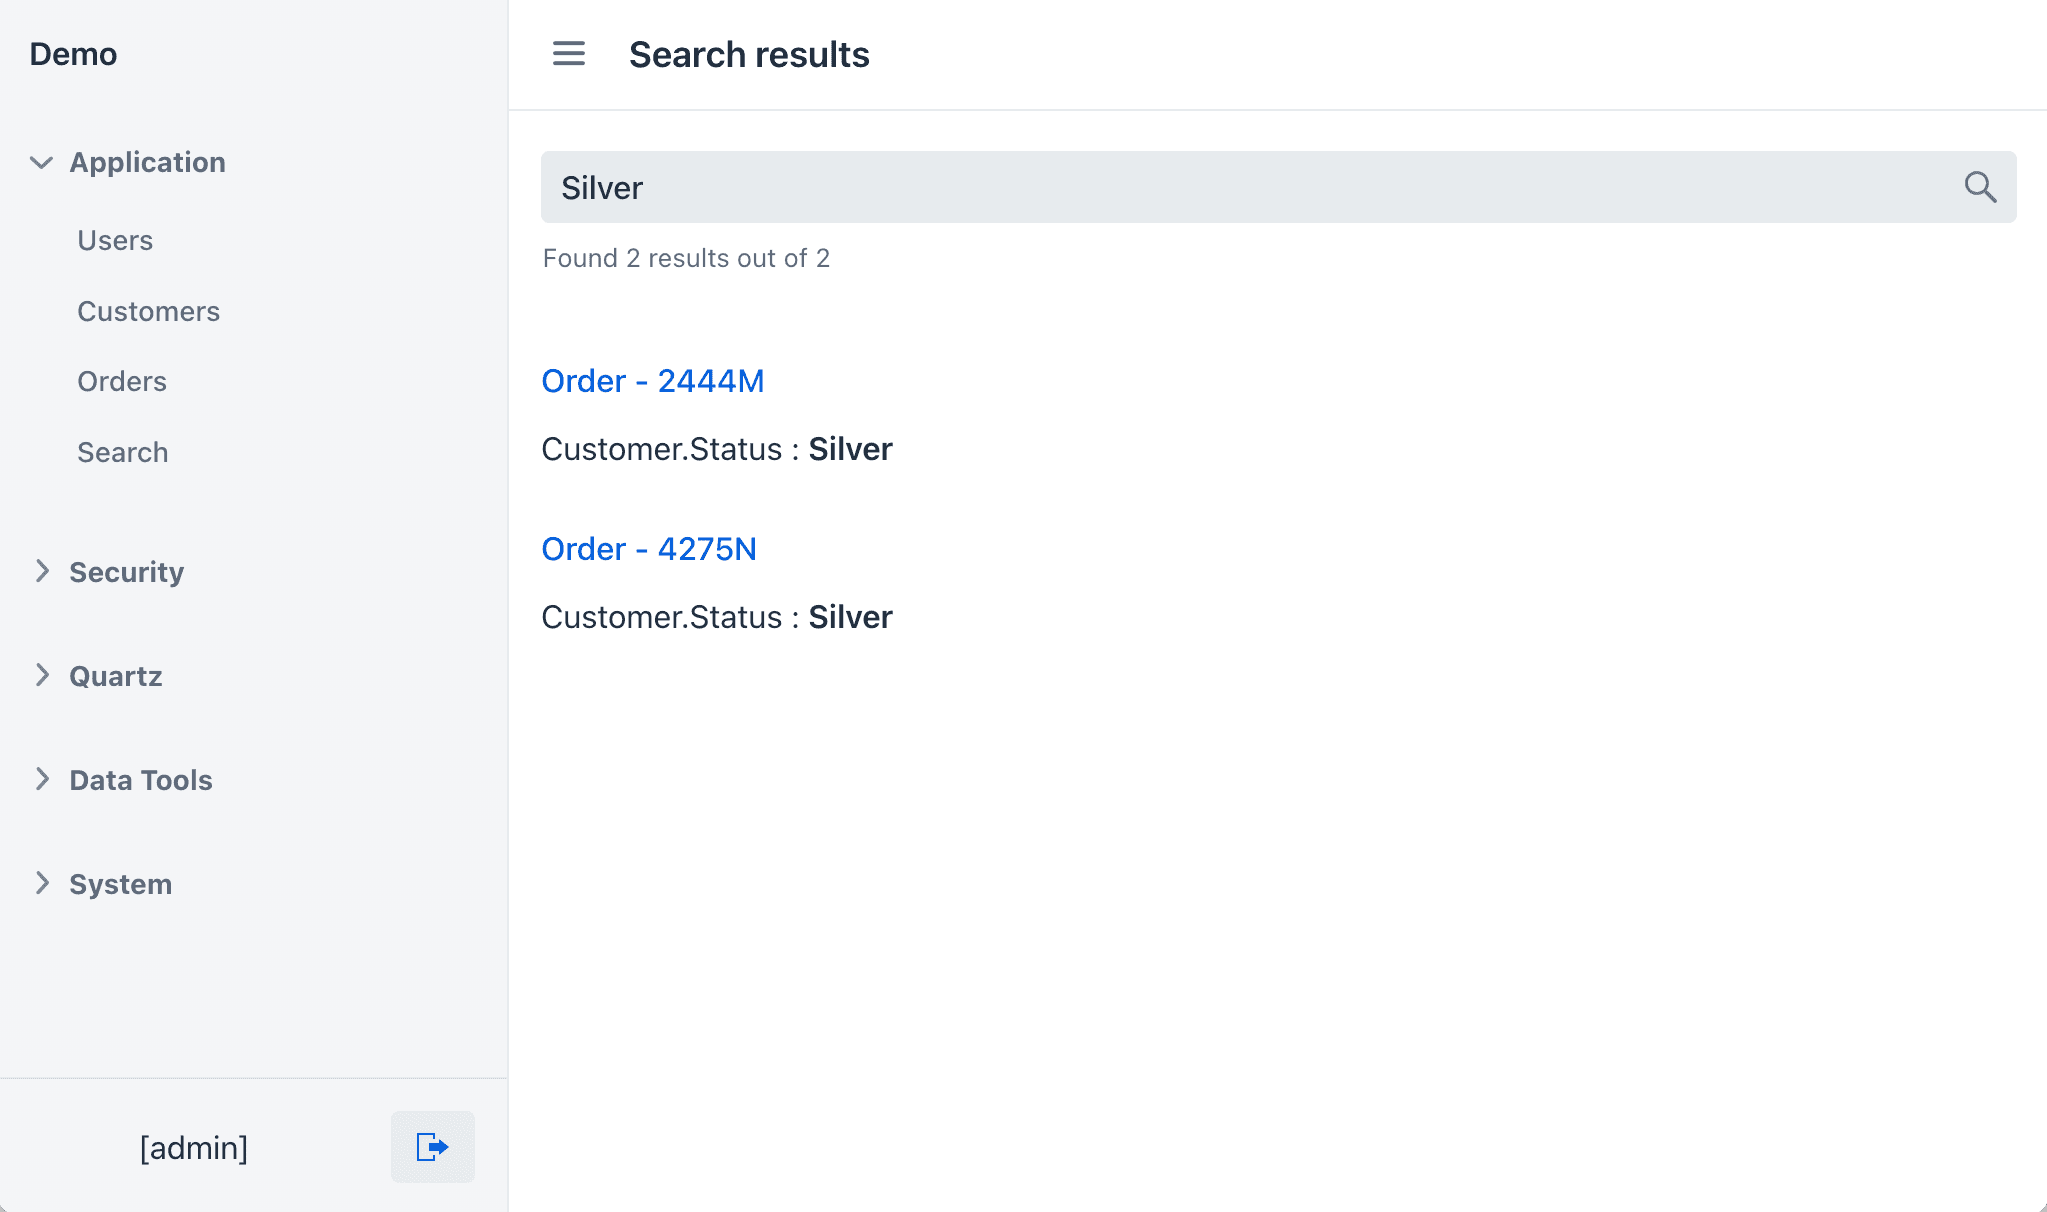The image size is (2047, 1212).
Task: Open the Order - 4275N result link
Action: click(x=648, y=549)
